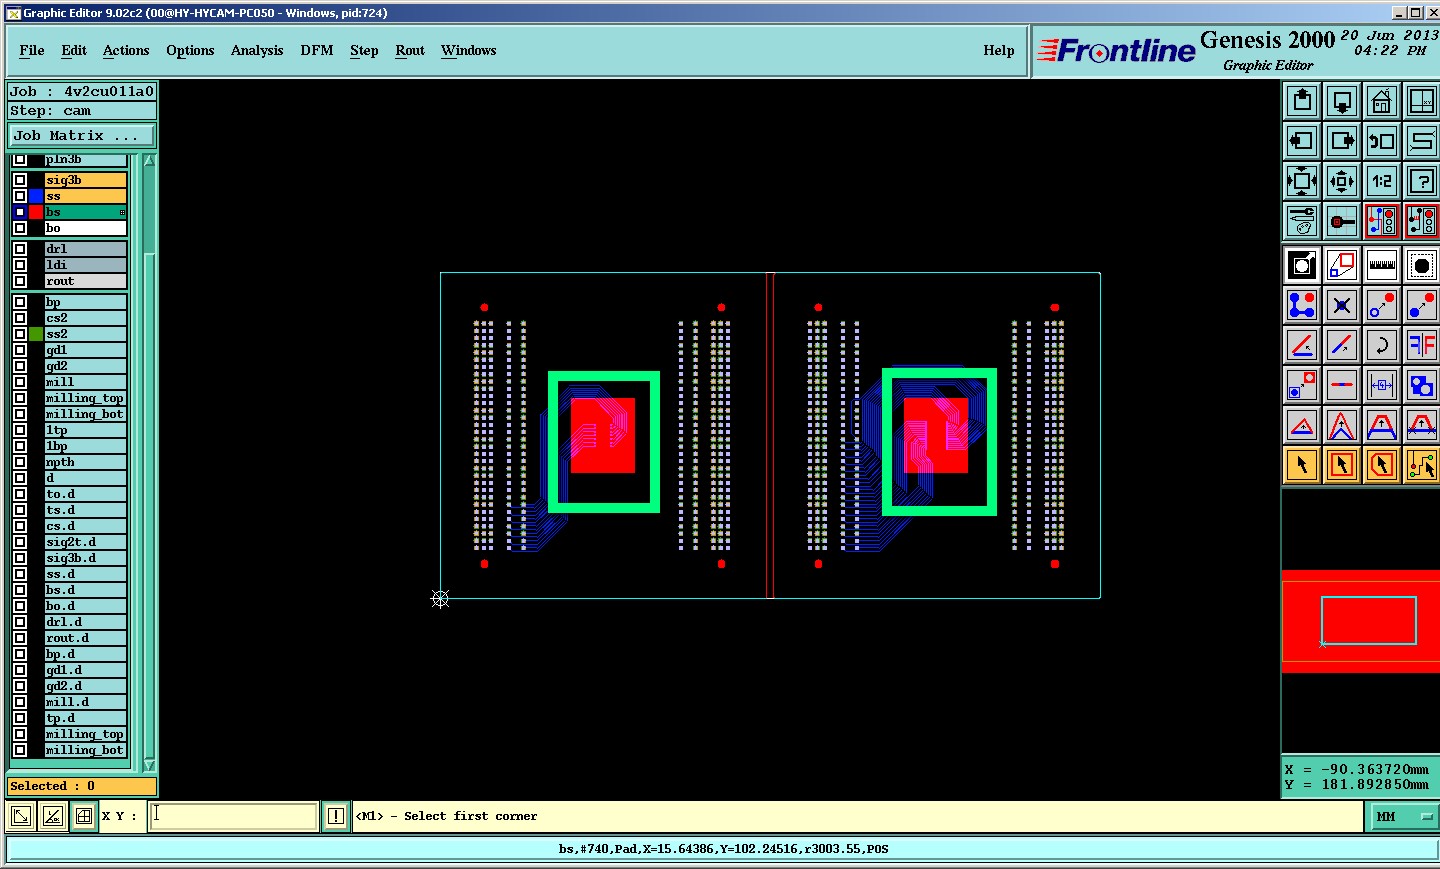The width and height of the screenshot is (1440, 869).
Task: Open the wrench and palette settings icon
Action: pyautogui.click(x=1302, y=221)
